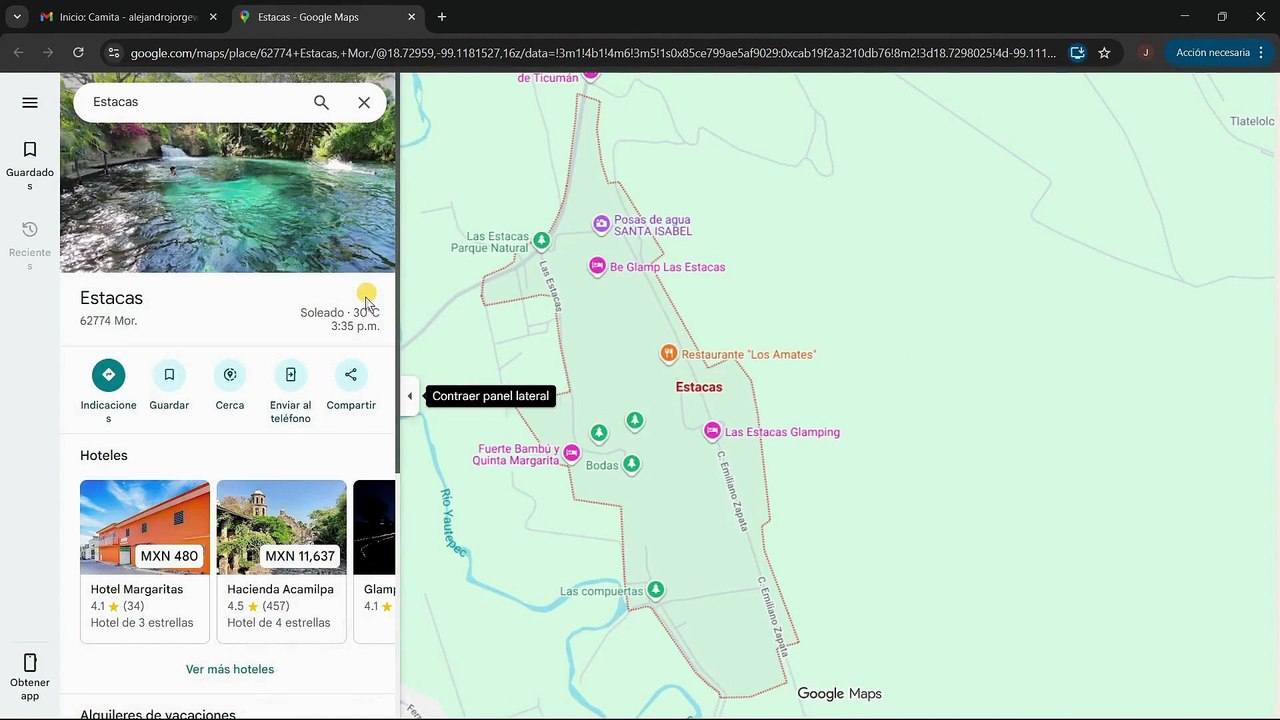Save place with Guardar button
The height and width of the screenshot is (720, 1280).
pos(169,385)
